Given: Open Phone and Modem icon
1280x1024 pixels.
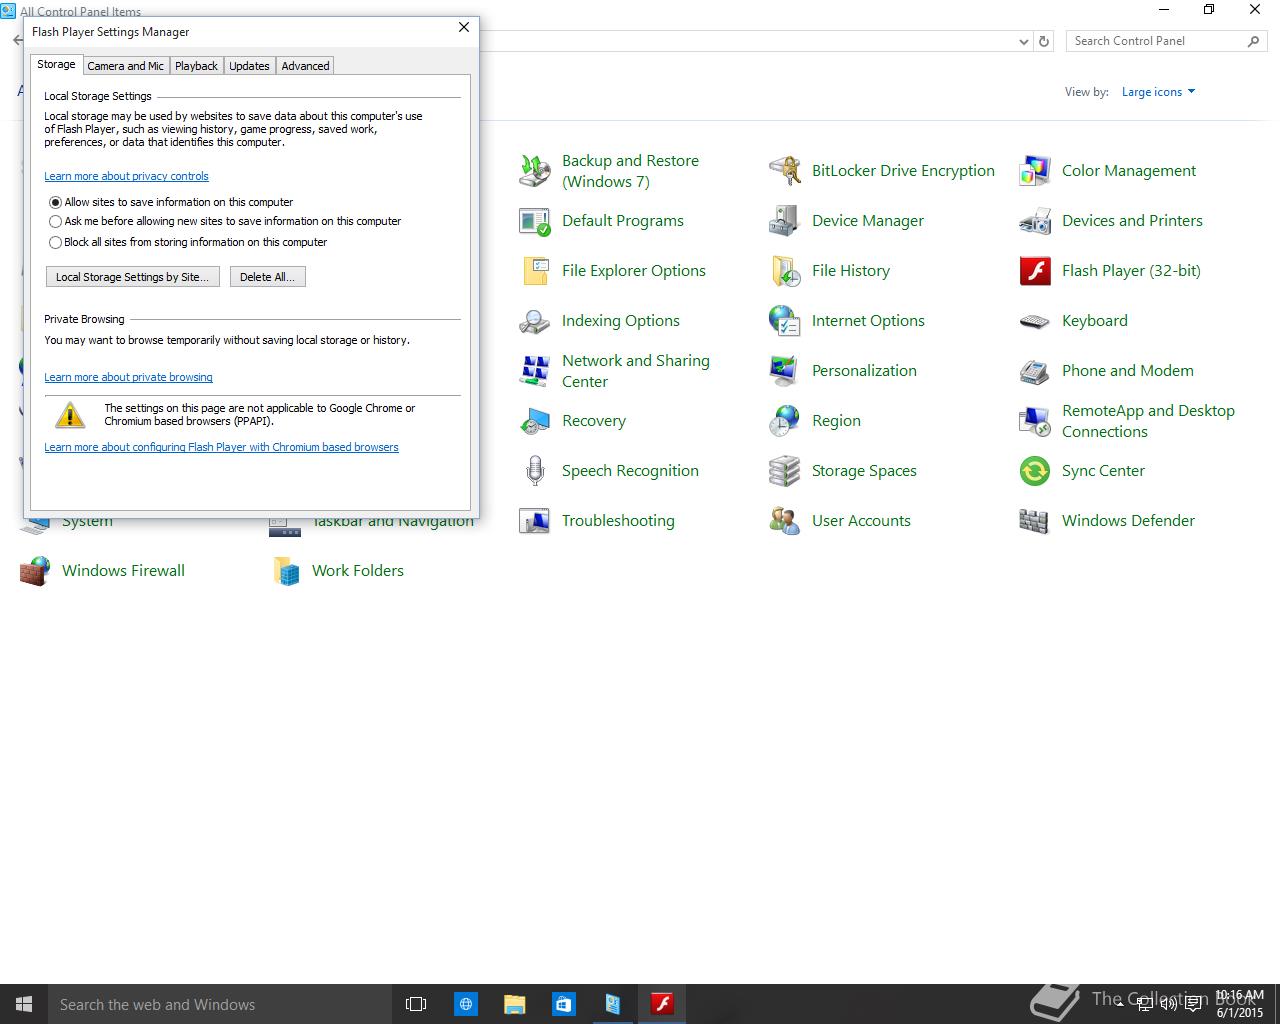Looking at the screenshot, I should click(1035, 371).
